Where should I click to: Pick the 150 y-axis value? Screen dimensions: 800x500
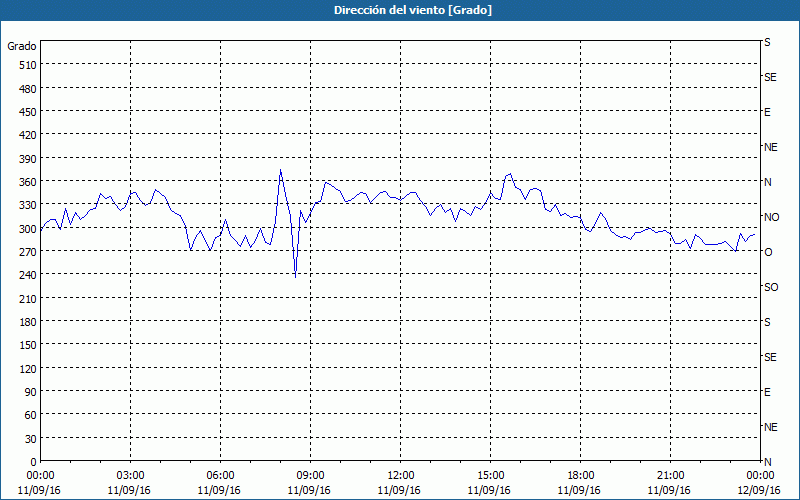28,345
